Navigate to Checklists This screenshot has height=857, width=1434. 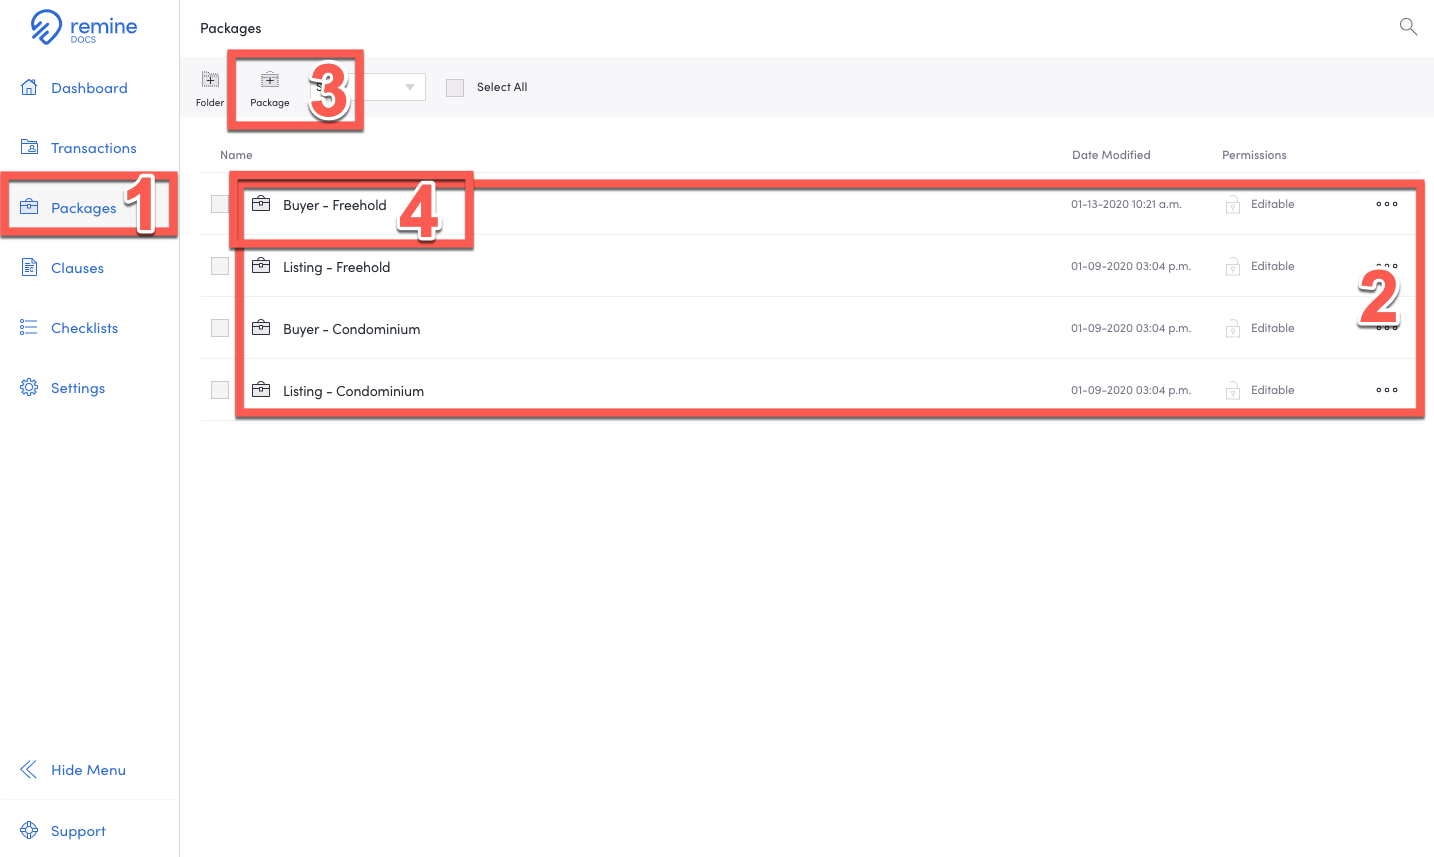(x=69, y=328)
